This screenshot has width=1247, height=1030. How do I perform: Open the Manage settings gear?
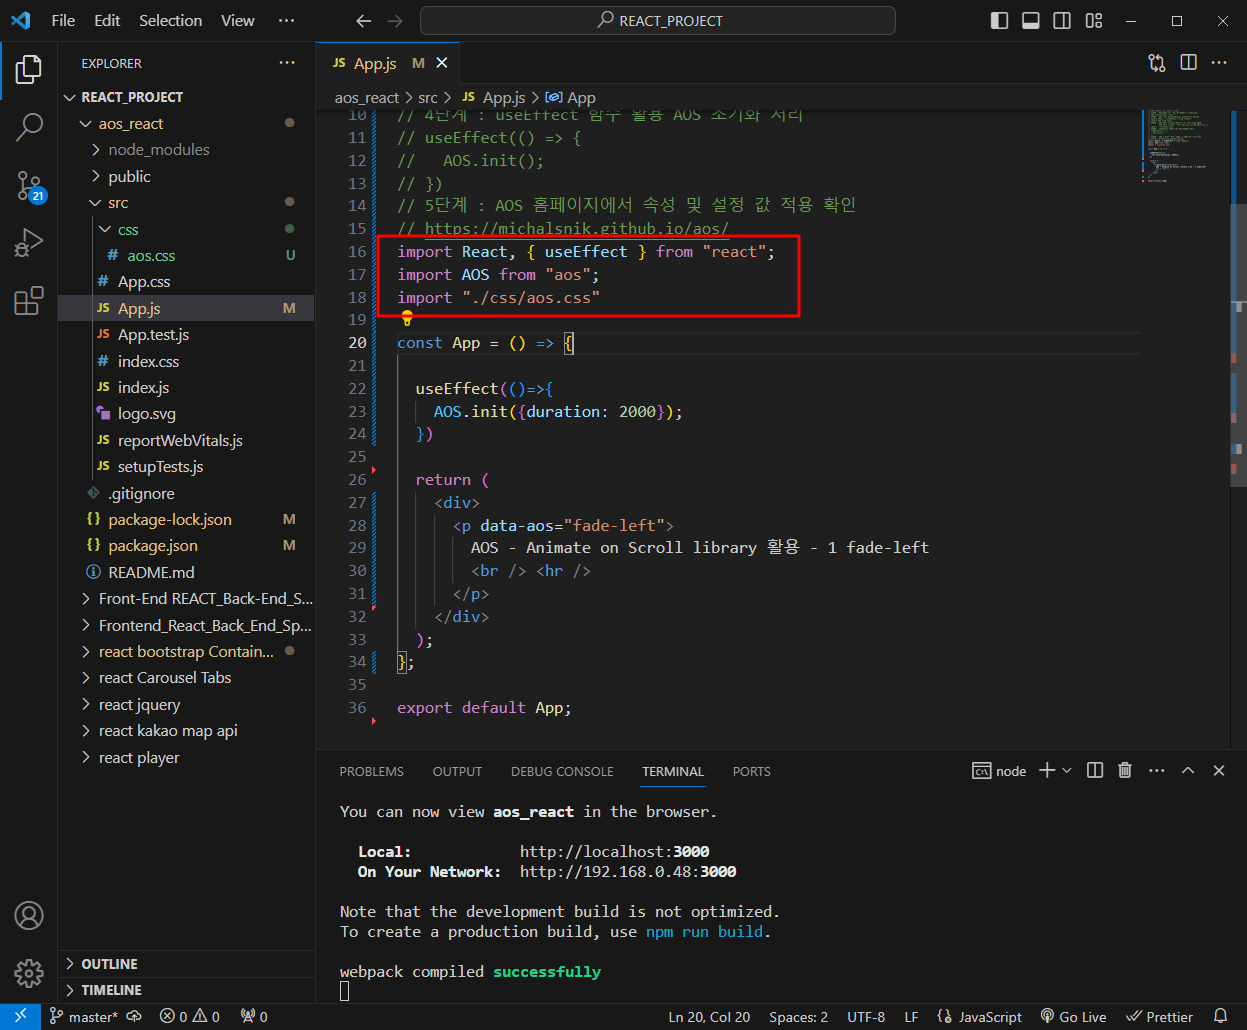point(29,973)
